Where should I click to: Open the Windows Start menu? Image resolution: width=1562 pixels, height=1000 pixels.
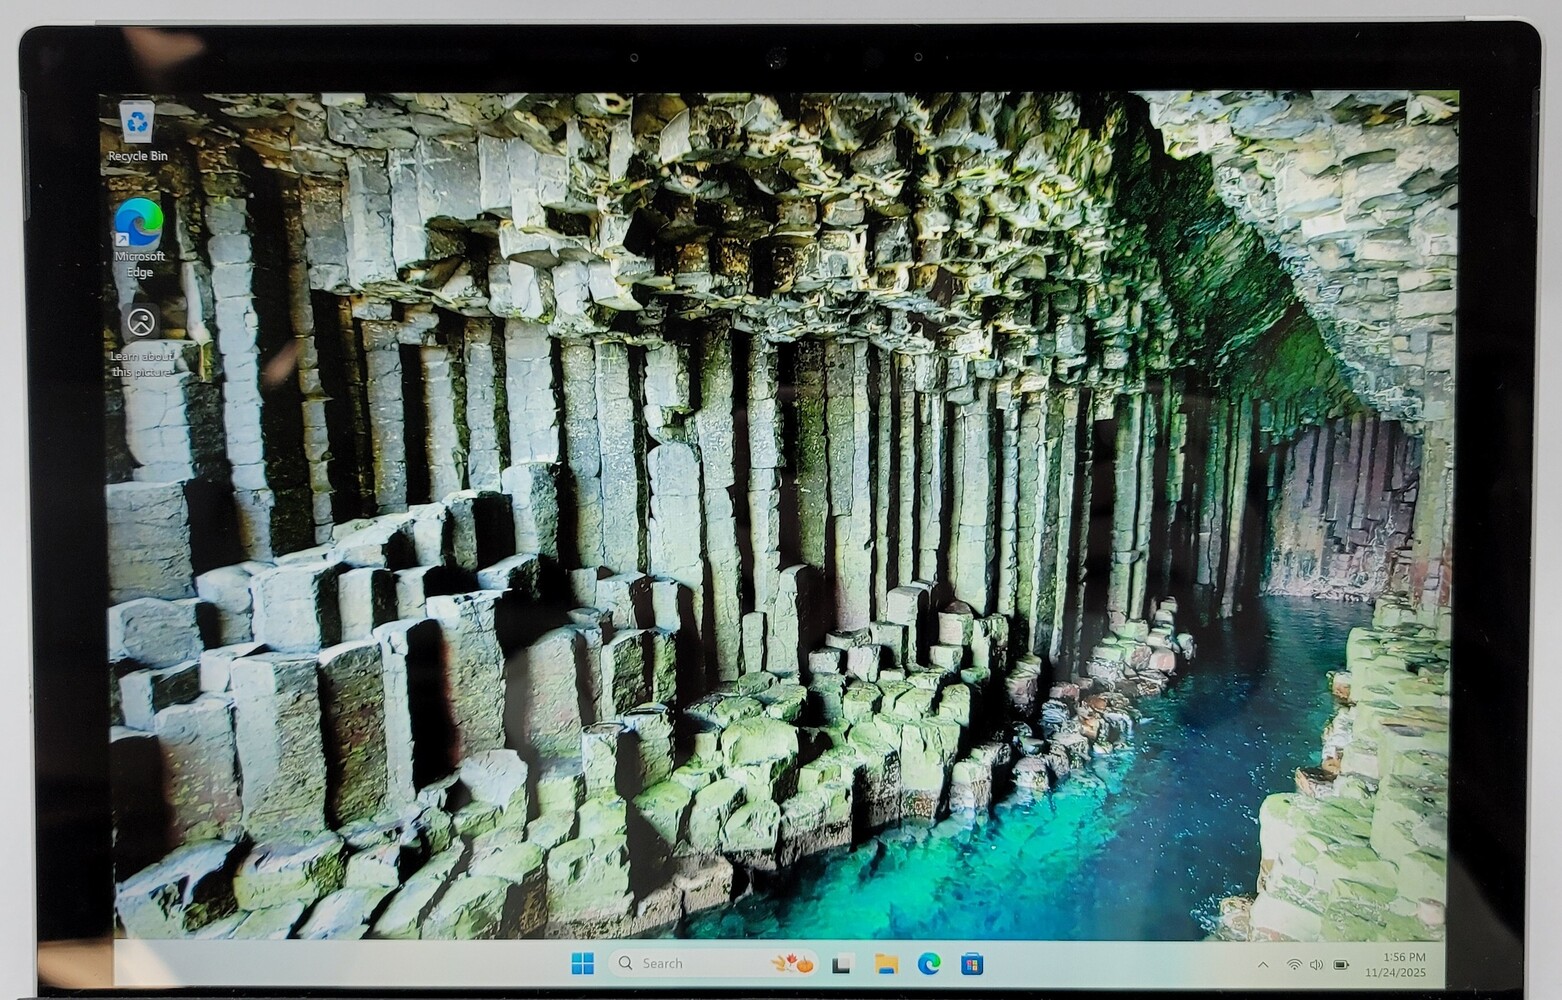[582, 964]
